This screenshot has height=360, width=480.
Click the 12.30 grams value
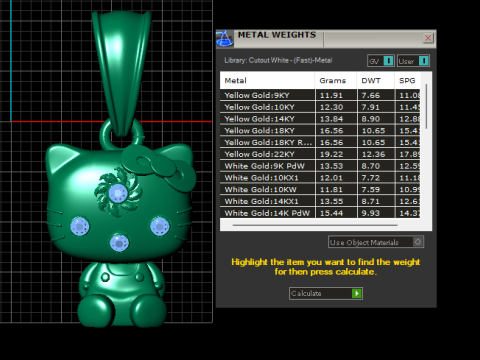coord(331,107)
